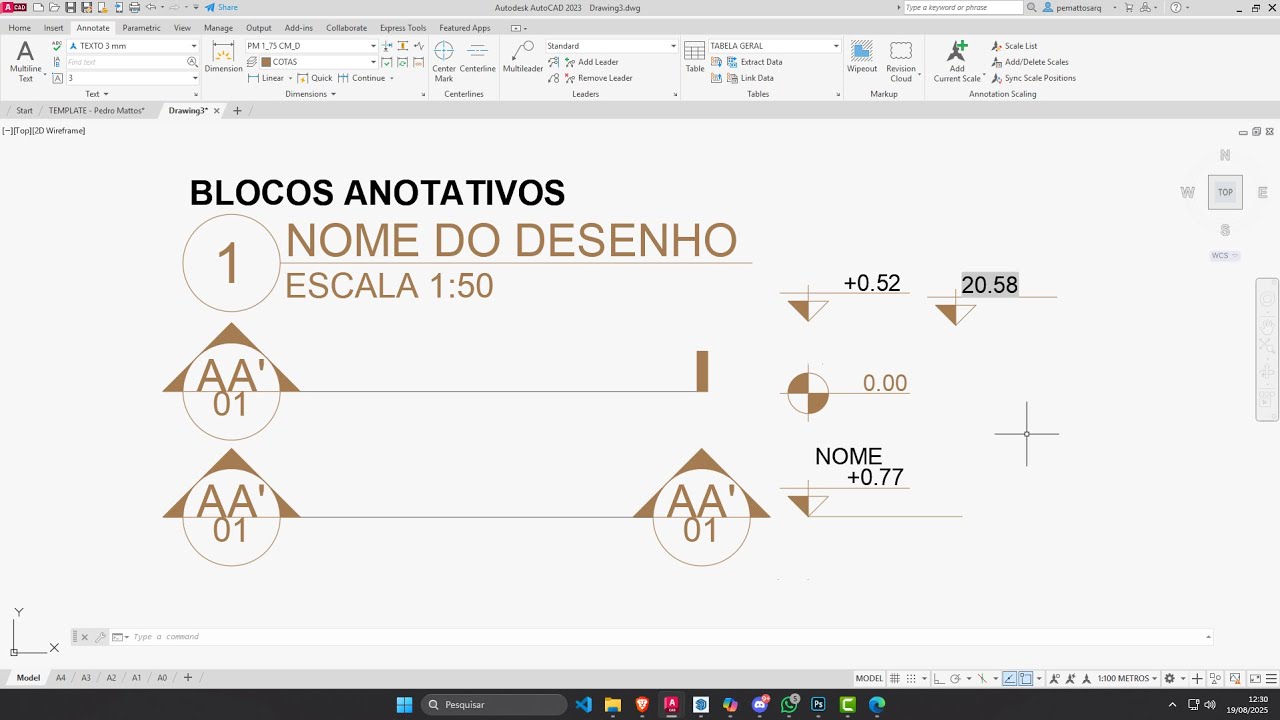Click the Help question mark icon
The width and height of the screenshot is (1280, 720).
1175,7
